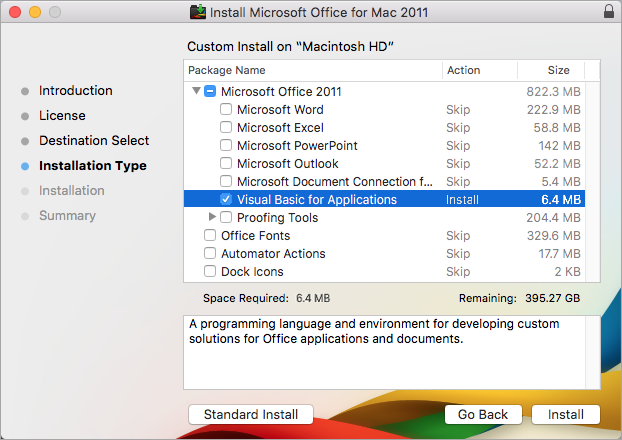Check the Microsoft Excel package

(x=226, y=128)
